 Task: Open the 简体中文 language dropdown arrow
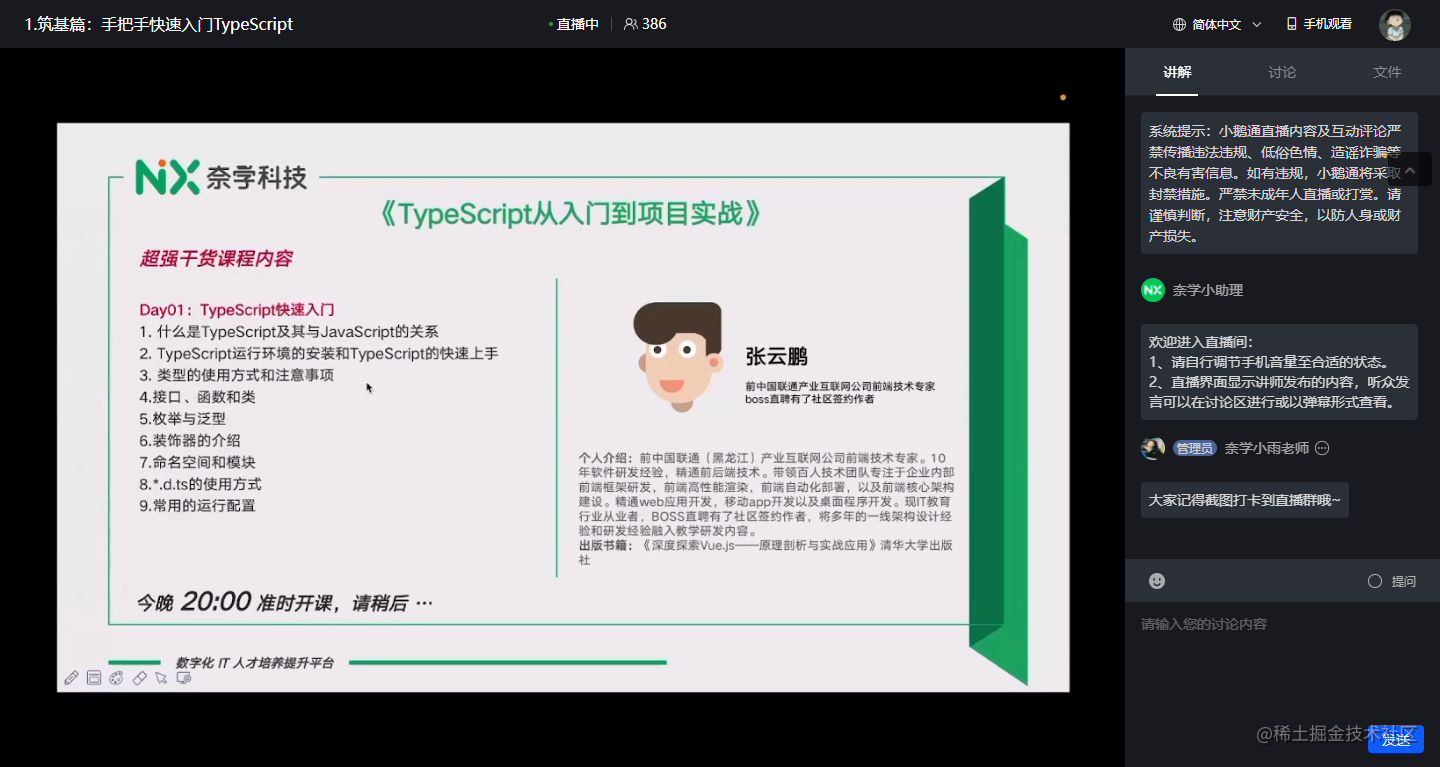(x=1257, y=25)
